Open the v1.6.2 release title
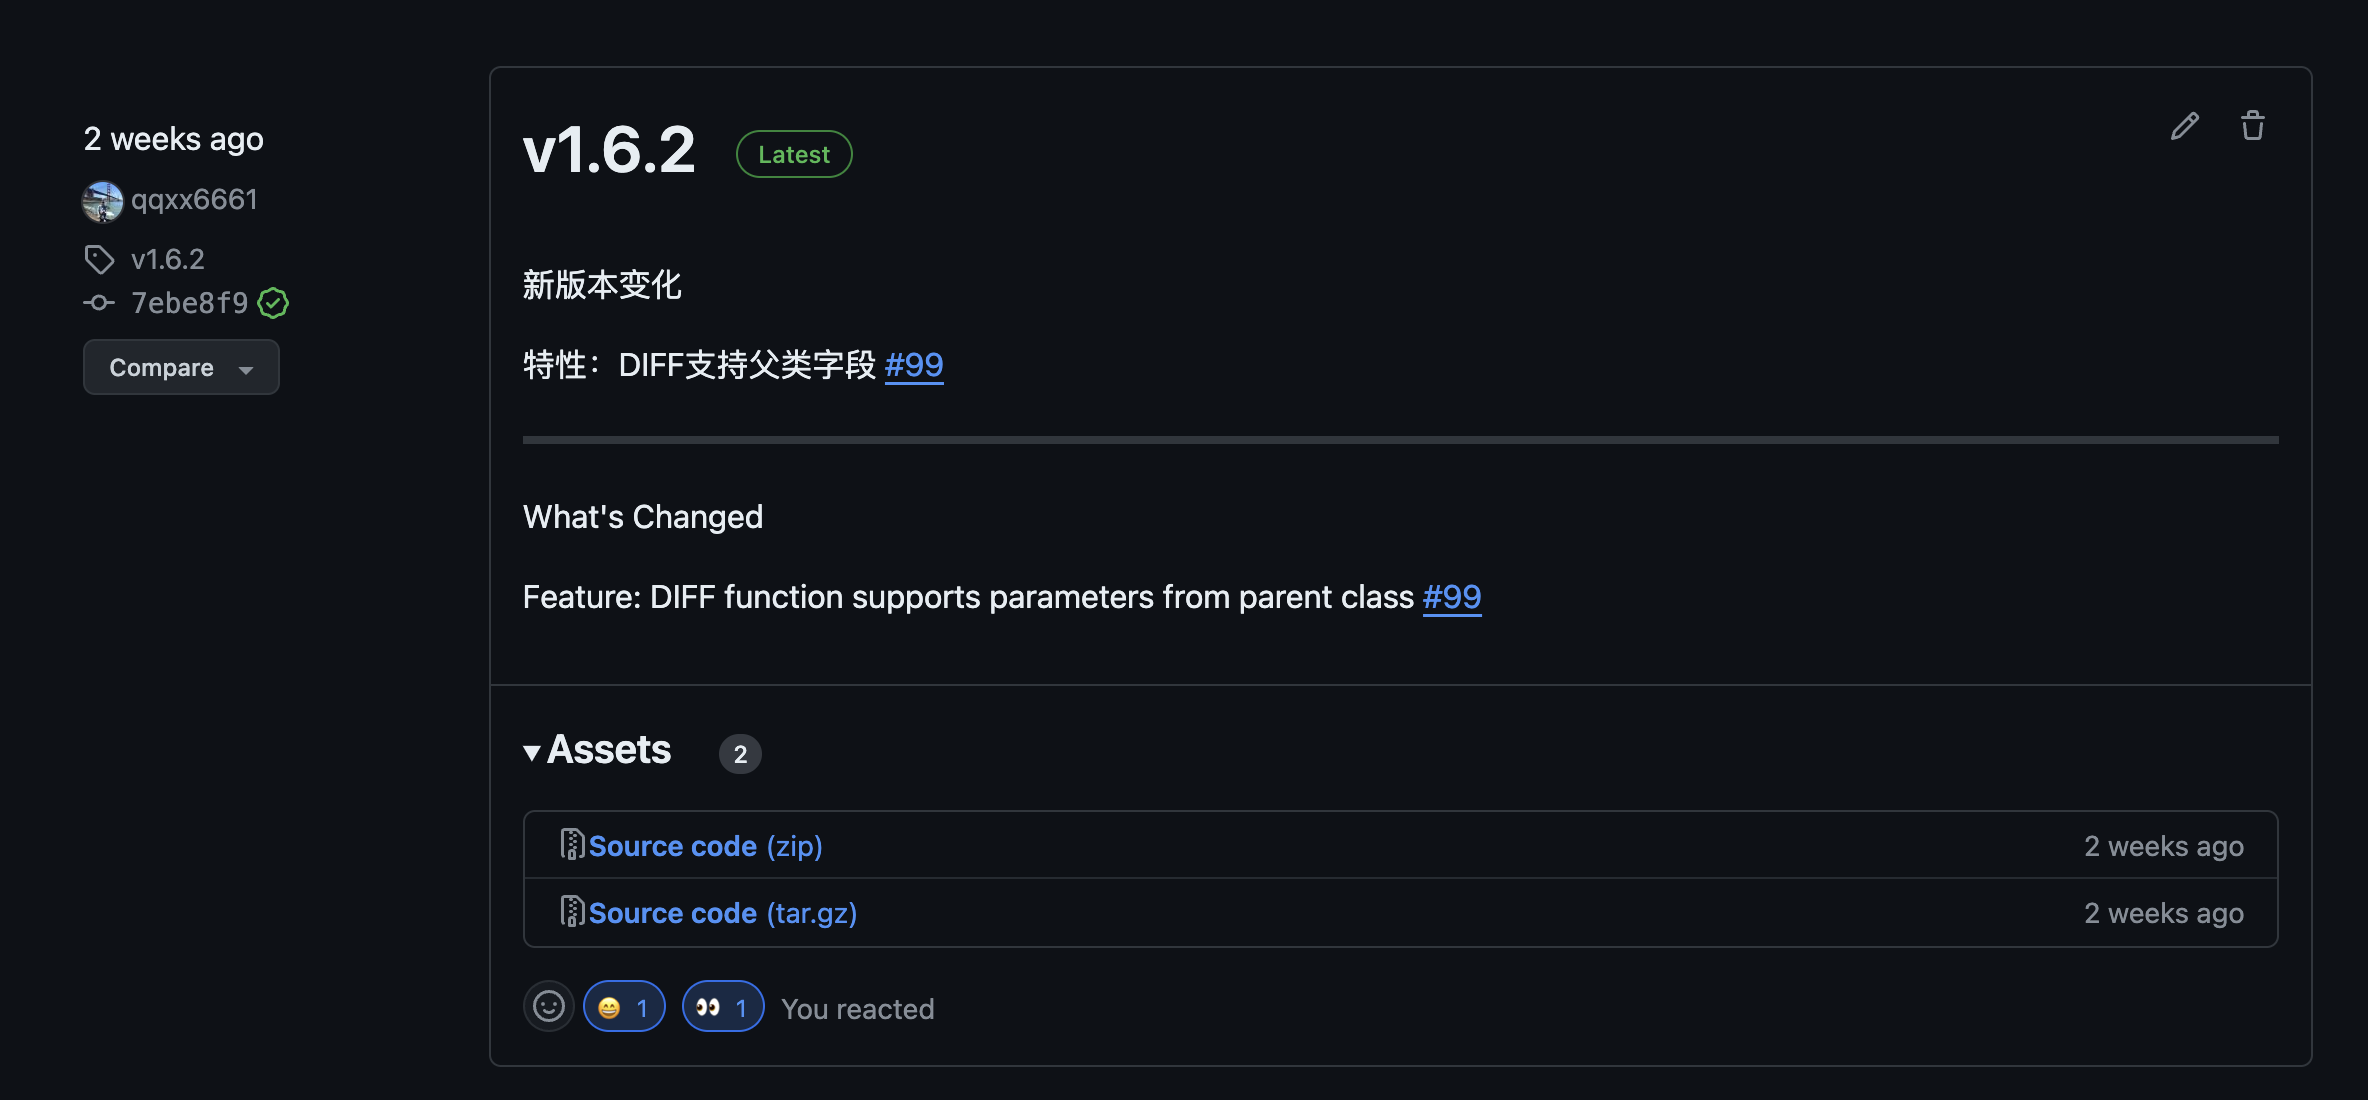Viewport: 2368px width, 1100px height. (x=609, y=151)
